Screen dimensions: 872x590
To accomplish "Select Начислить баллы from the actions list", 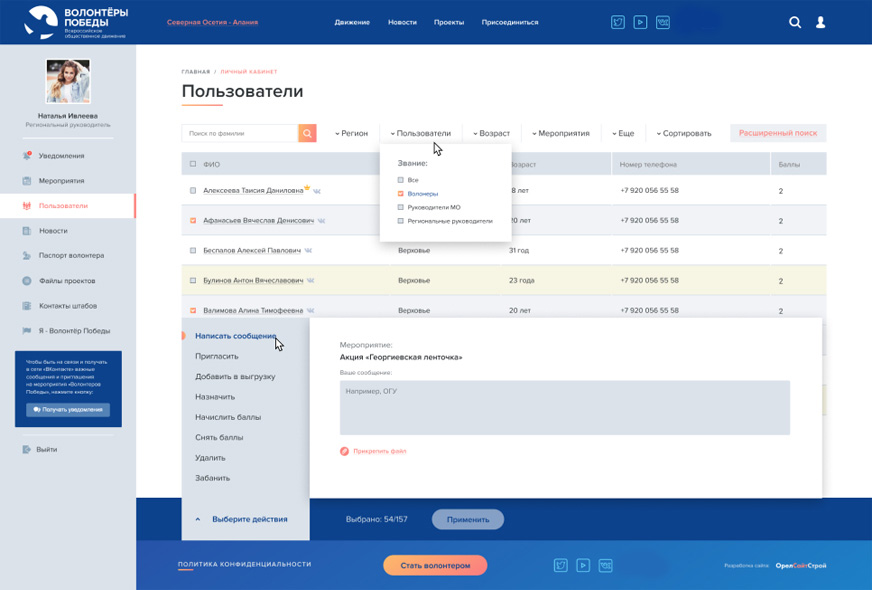I will click(228, 417).
